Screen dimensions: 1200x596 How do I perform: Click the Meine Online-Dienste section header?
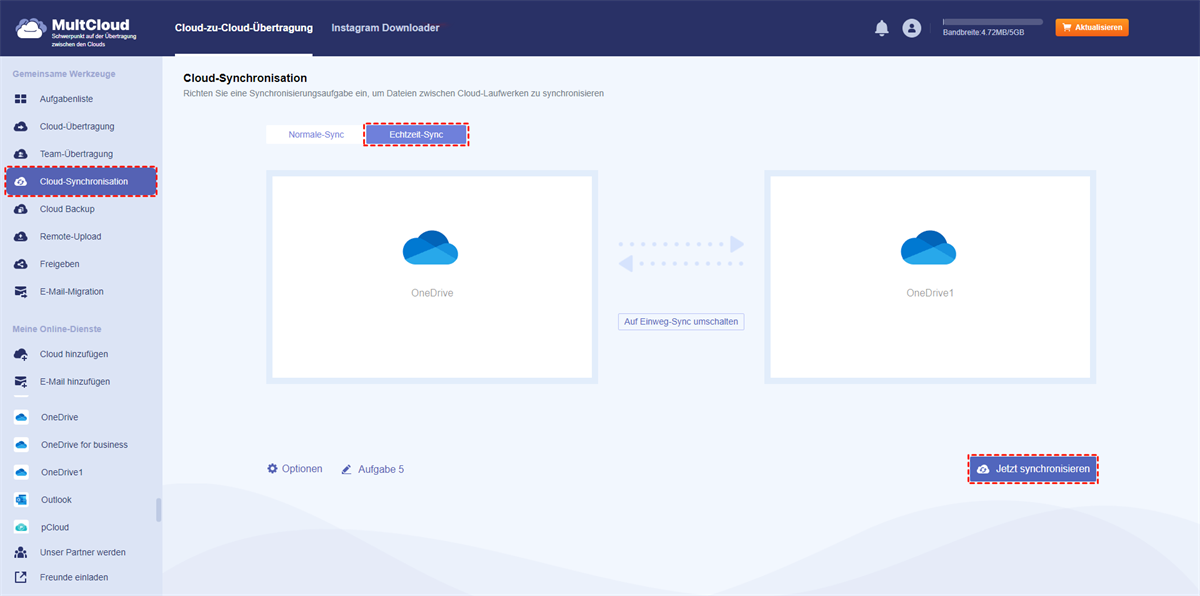tap(57, 329)
